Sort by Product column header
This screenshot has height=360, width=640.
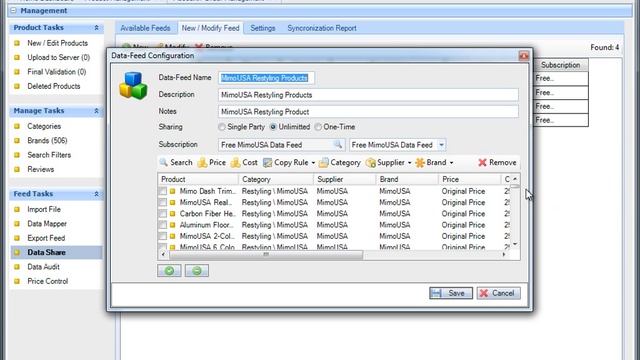tap(198, 179)
